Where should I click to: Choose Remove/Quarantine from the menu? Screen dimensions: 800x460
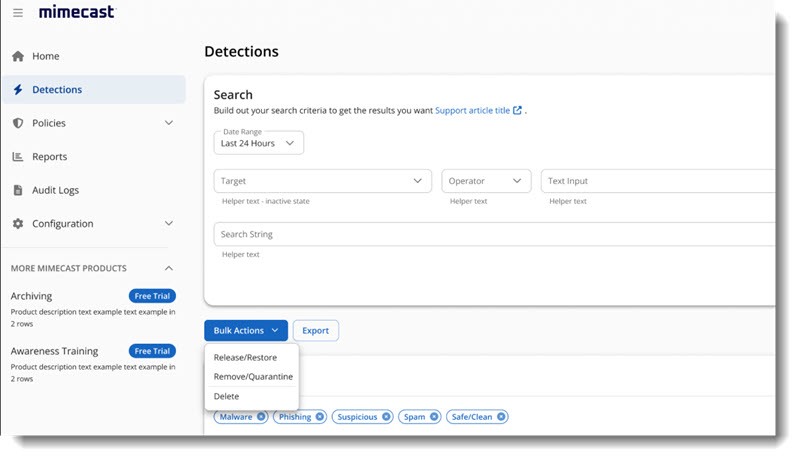coord(253,377)
